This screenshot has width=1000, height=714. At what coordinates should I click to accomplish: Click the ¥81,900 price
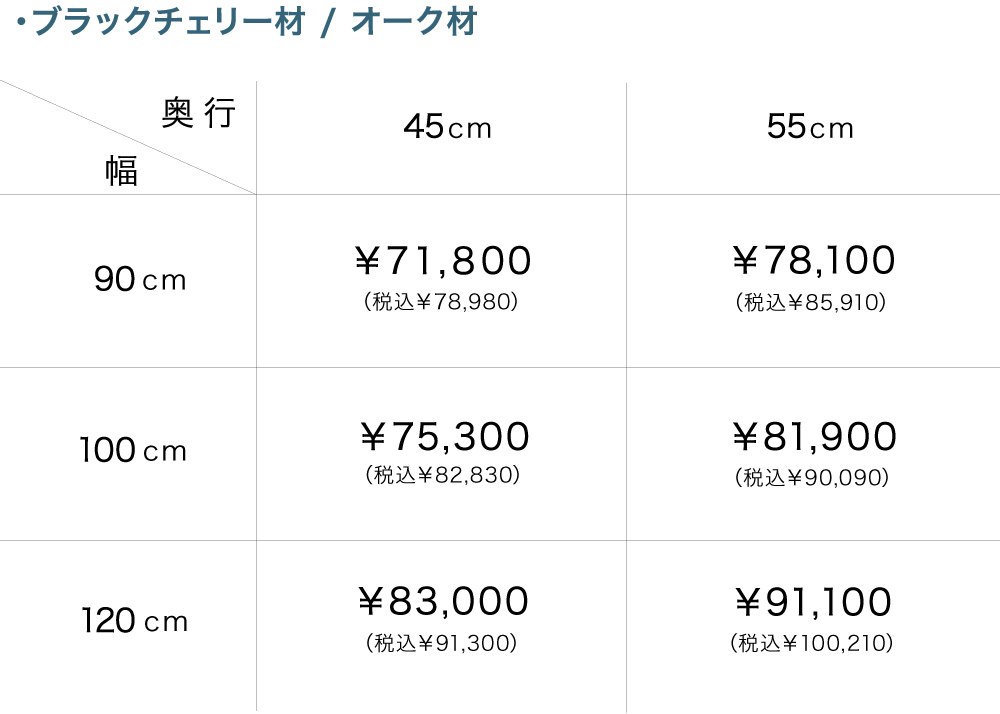tap(813, 437)
